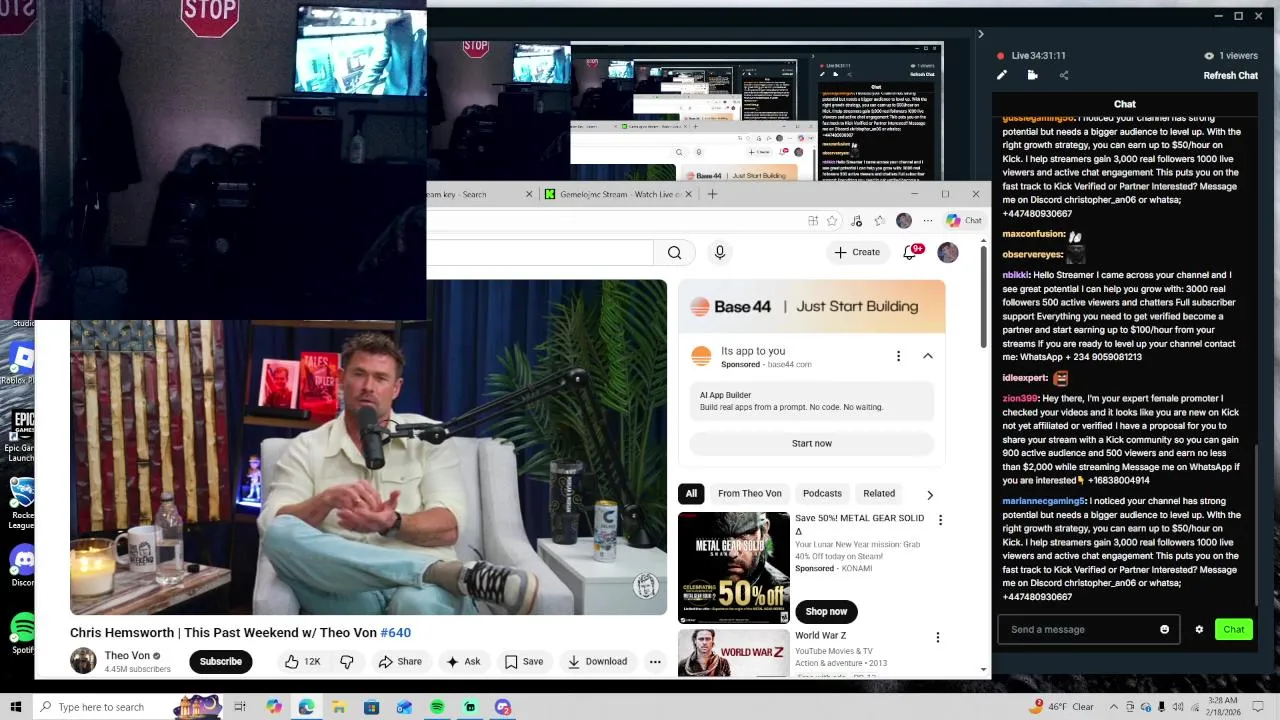This screenshot has width=1280, height=720.
Task: Collapse the Base44 sponsored ad card
Action: 928,356
